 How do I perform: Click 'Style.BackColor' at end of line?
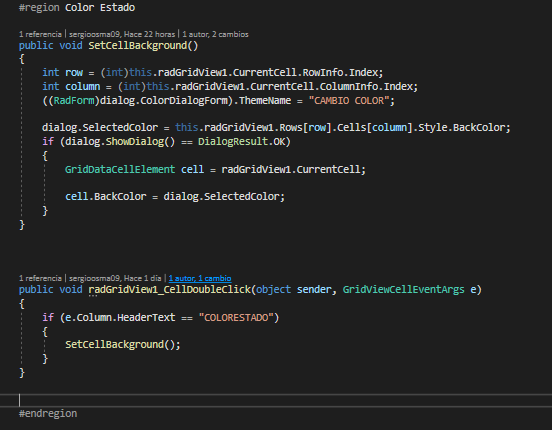[462, 127]
